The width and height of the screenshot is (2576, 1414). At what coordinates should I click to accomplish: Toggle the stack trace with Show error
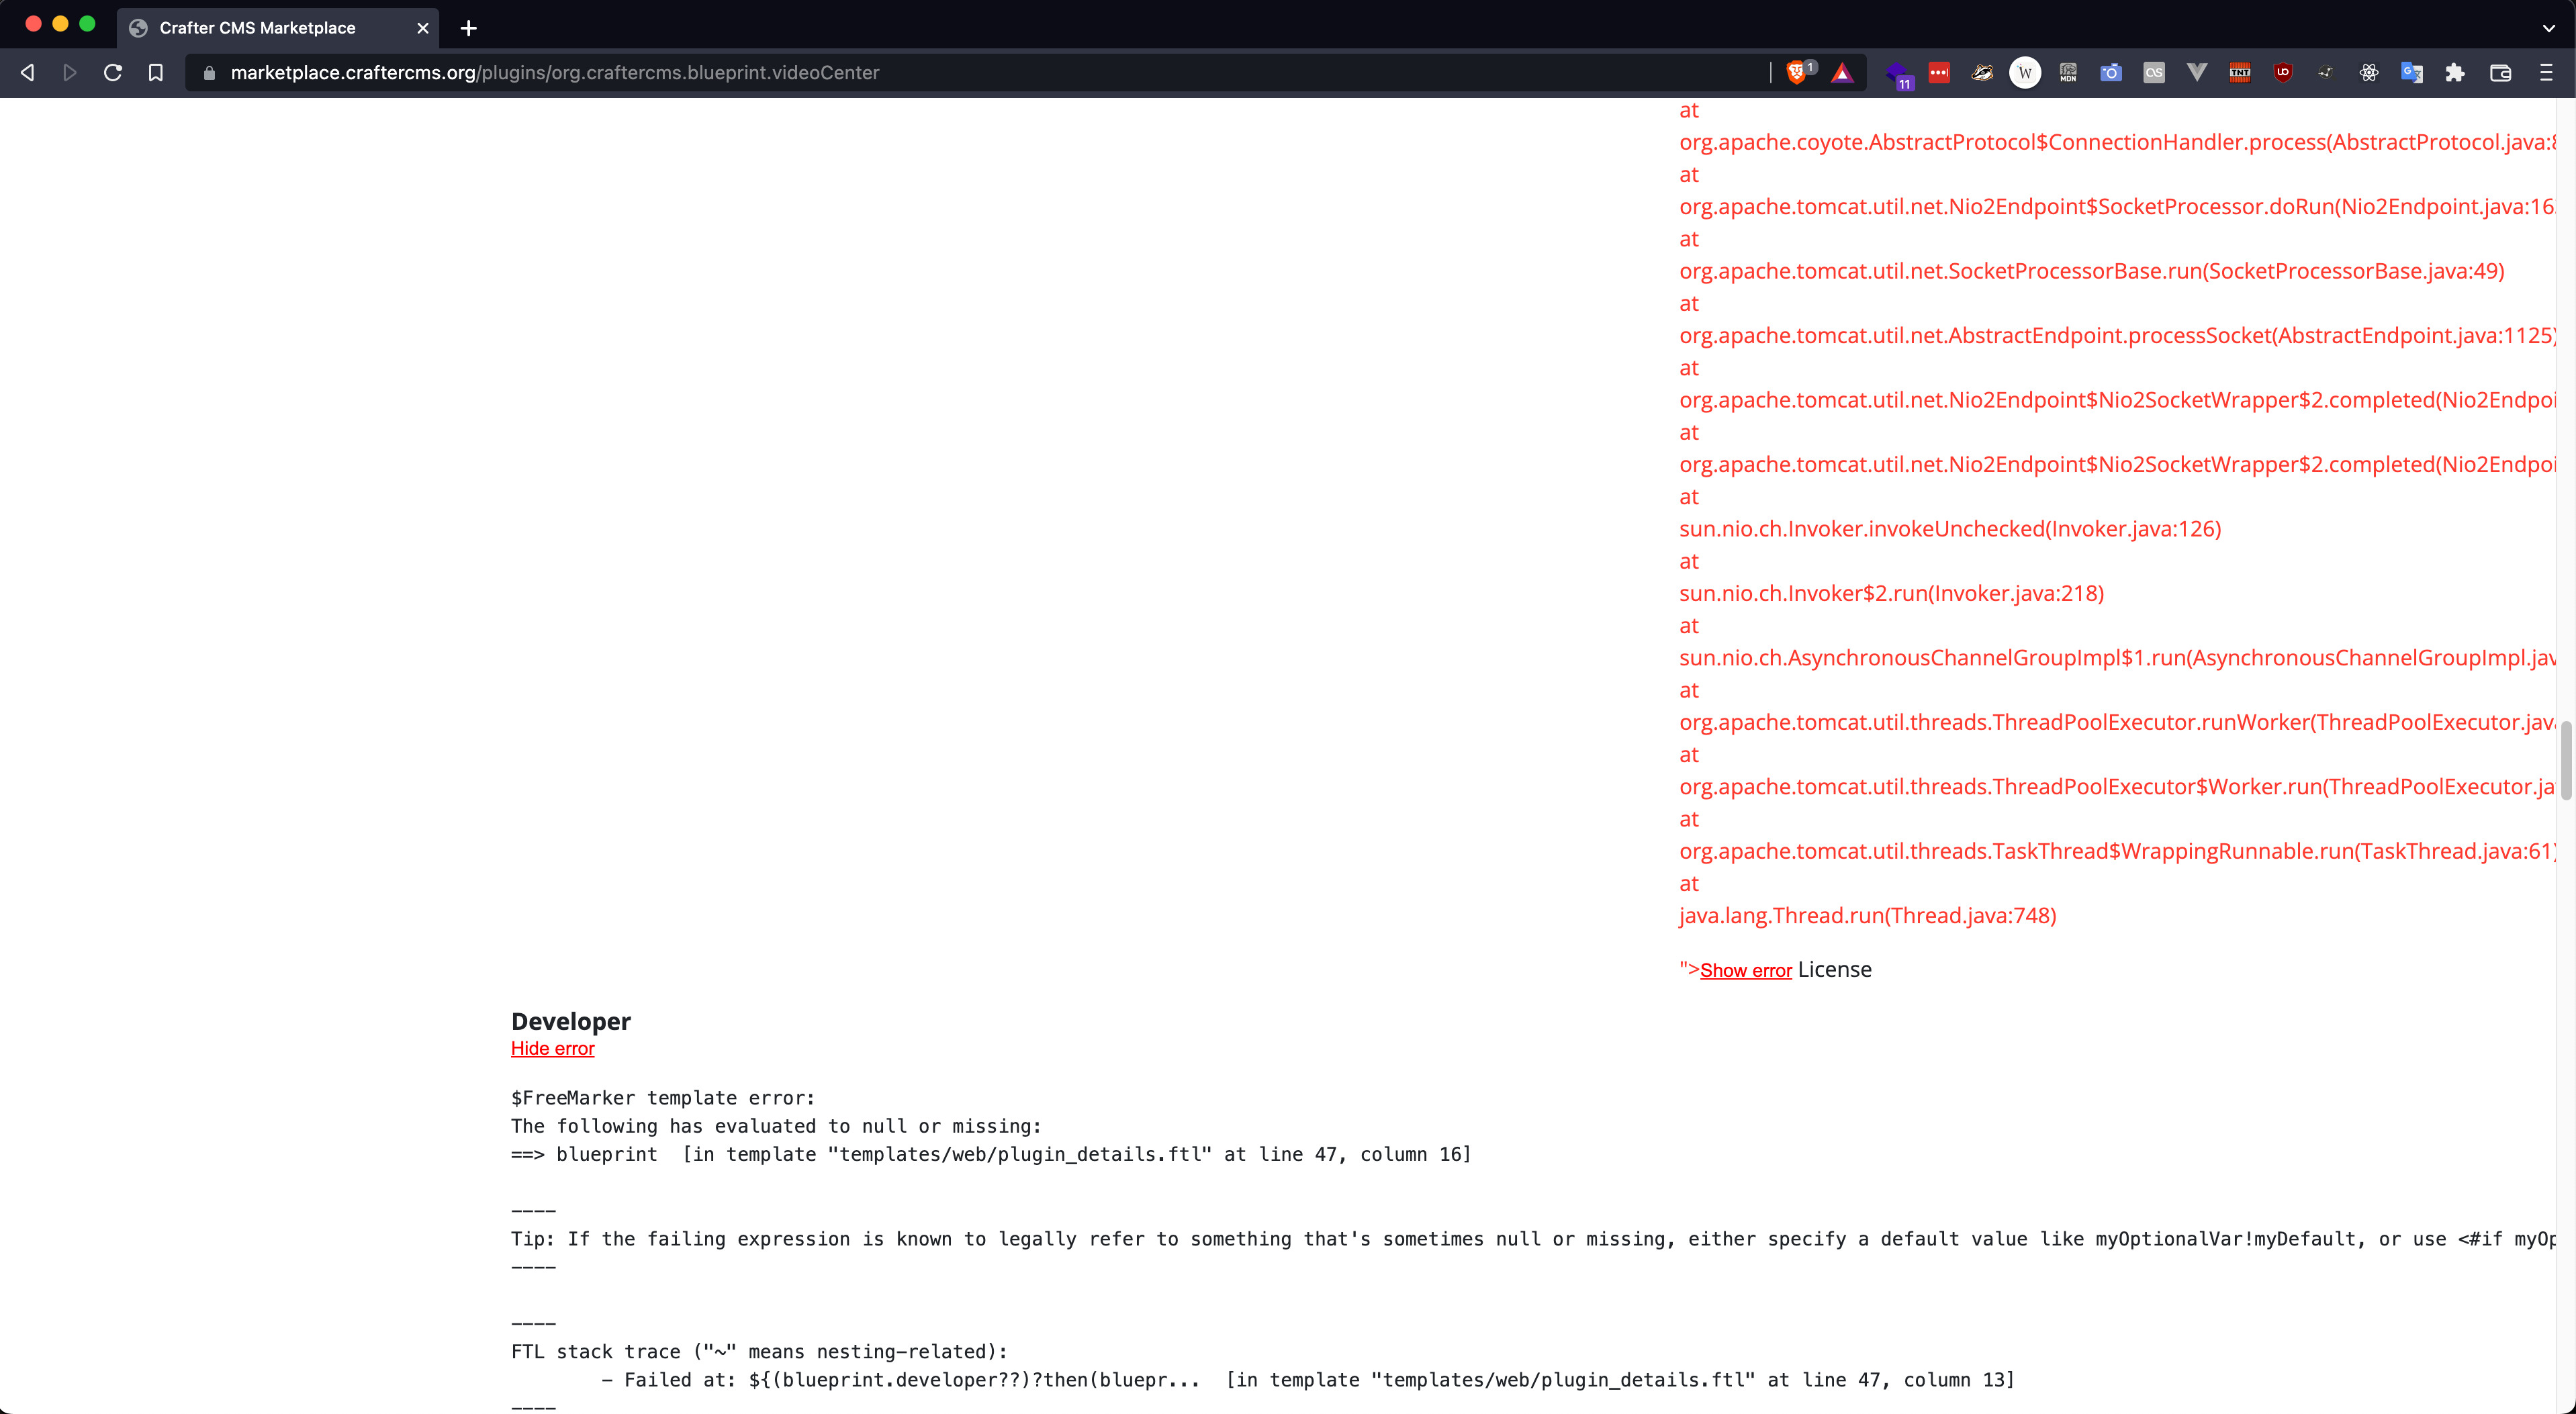(1746, 970)
